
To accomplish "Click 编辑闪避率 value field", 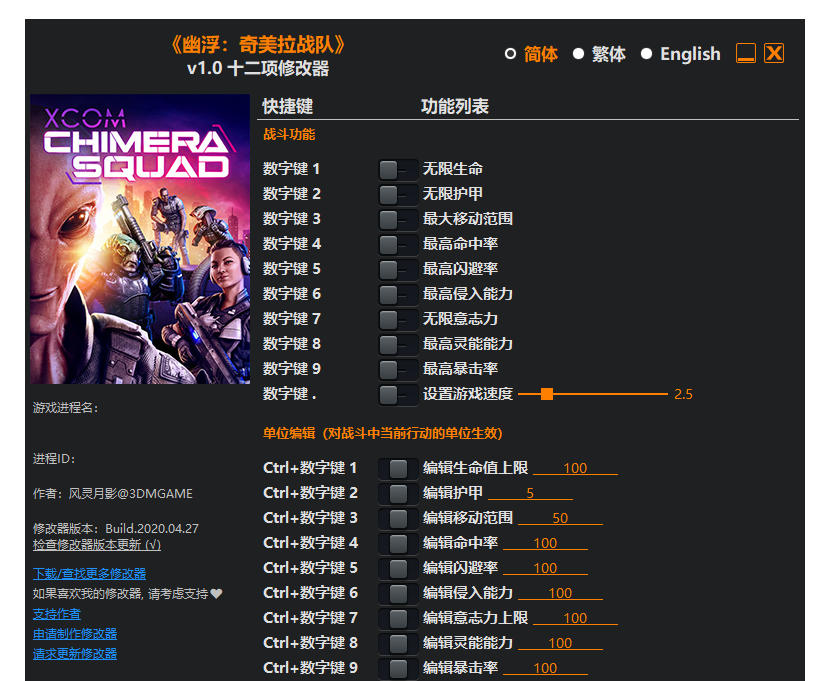I will 545,568.
